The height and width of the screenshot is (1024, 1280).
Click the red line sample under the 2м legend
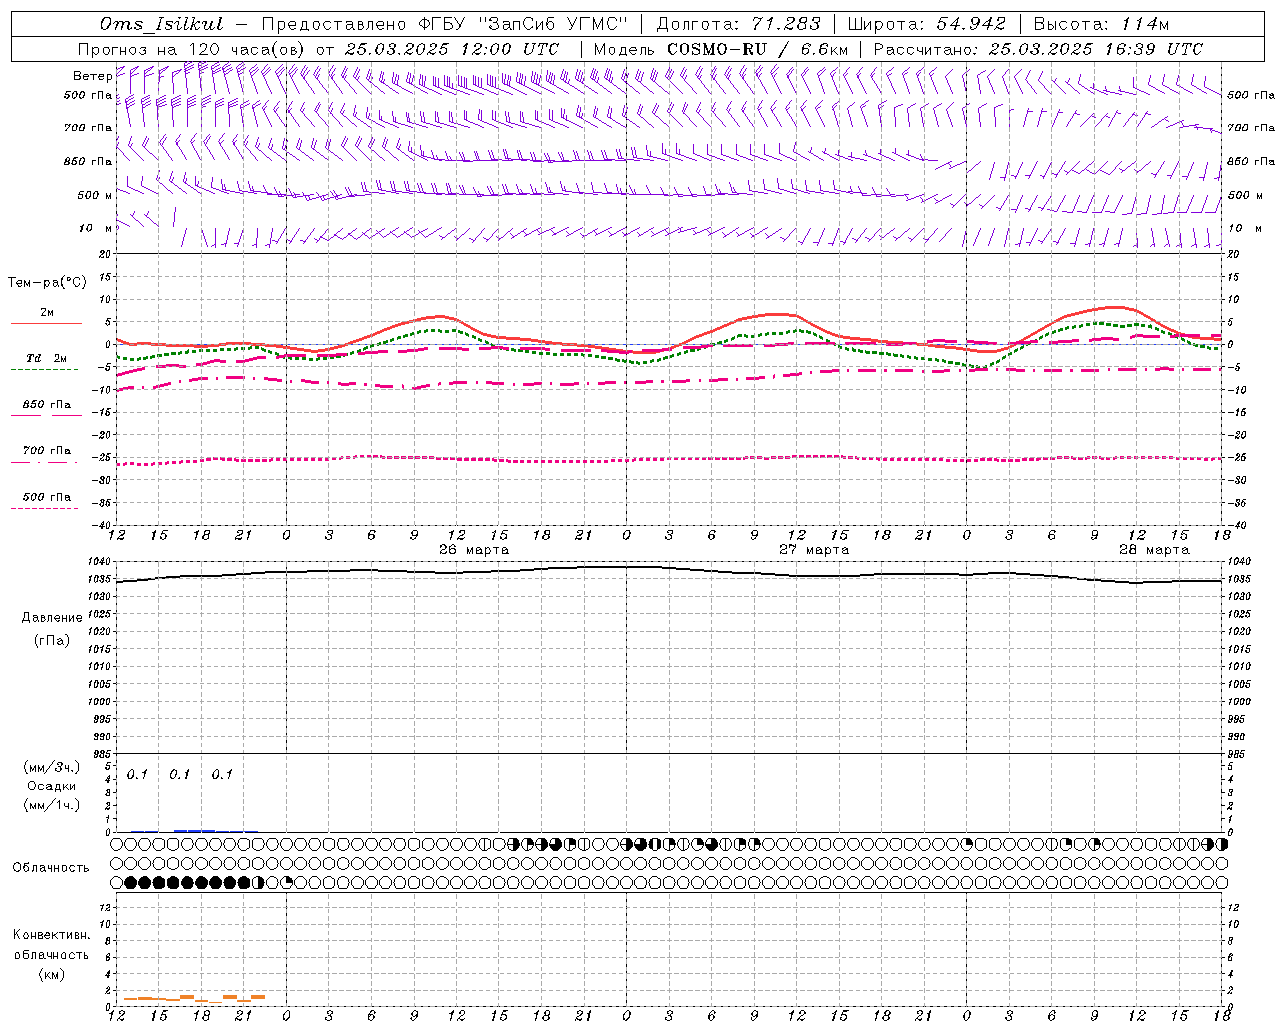click(x=46, y=324)
